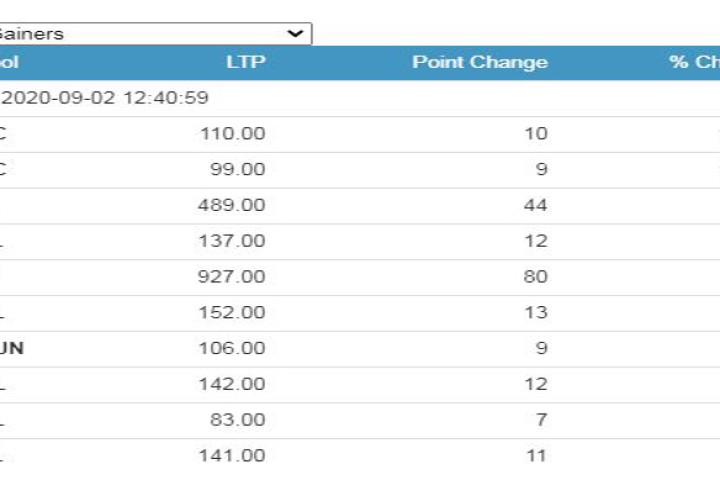This screenshot has width=720, height=480.
Task: Open the Gainers dropdown list
Action: click(155, 34)
